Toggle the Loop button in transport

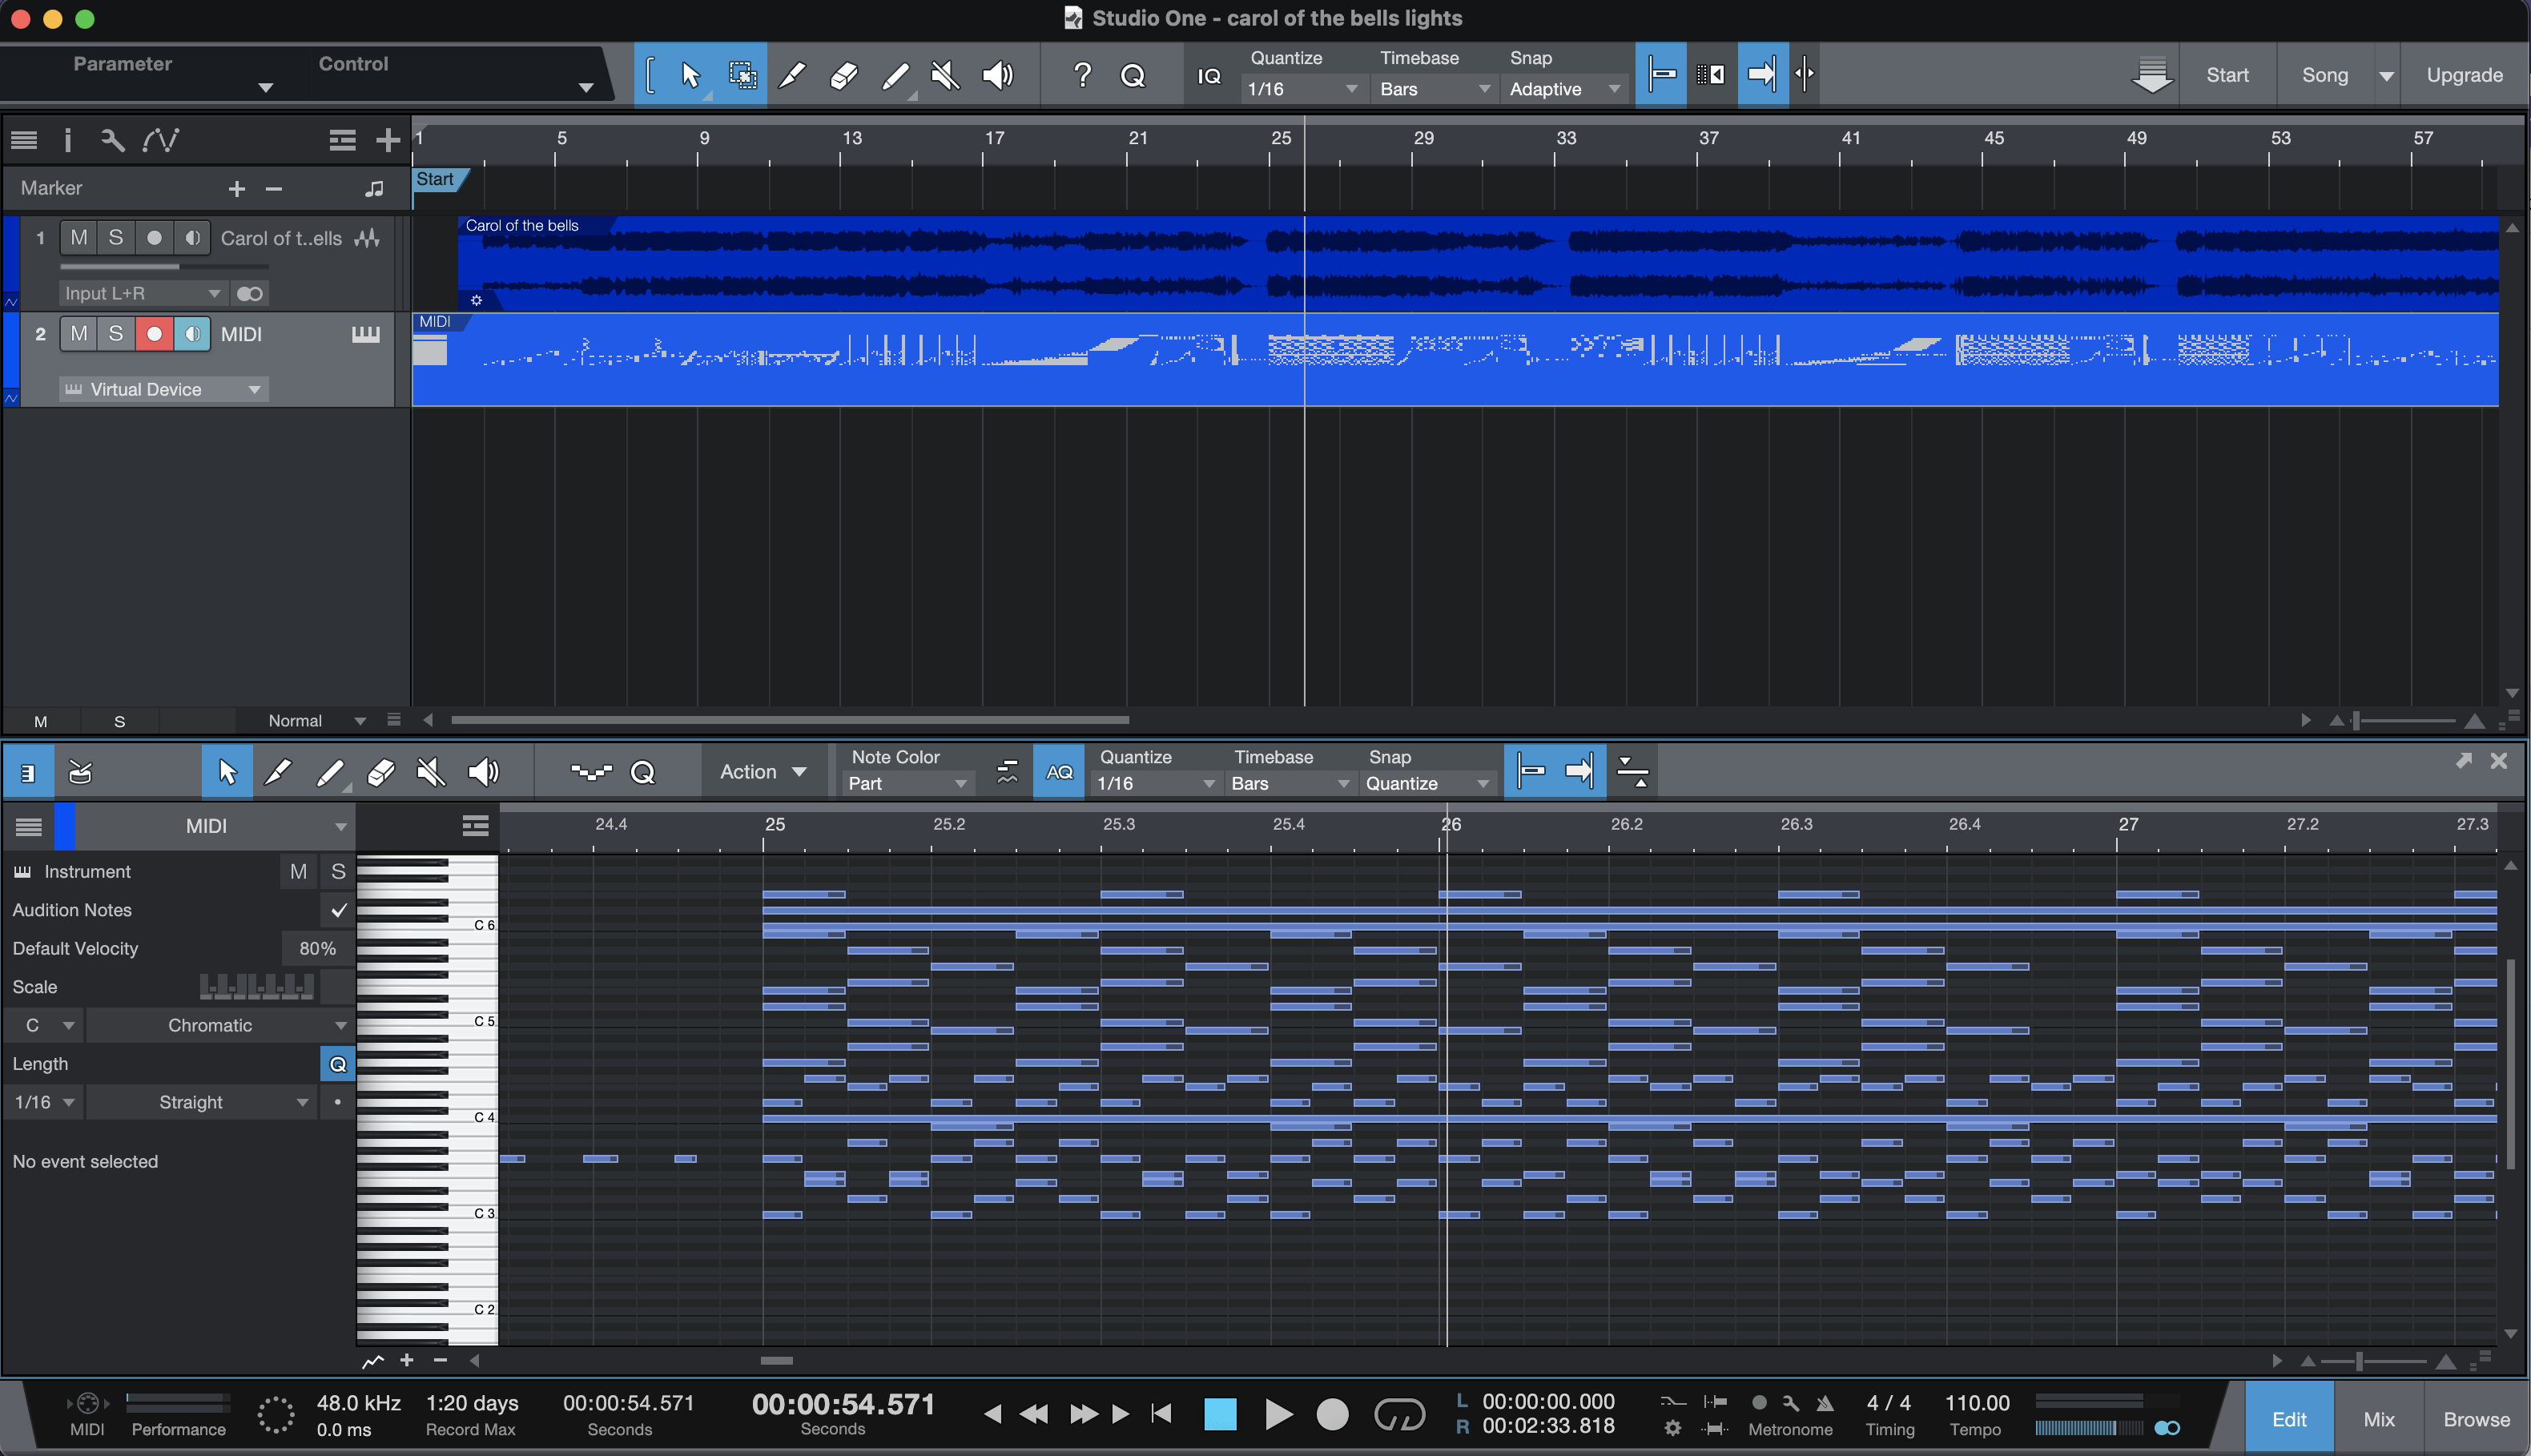1399,1414
